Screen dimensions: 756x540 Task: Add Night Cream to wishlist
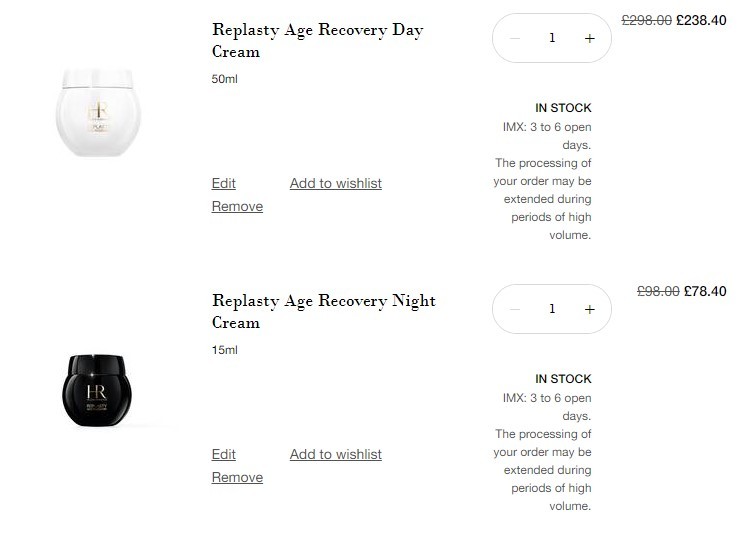(x=336, y=454)
